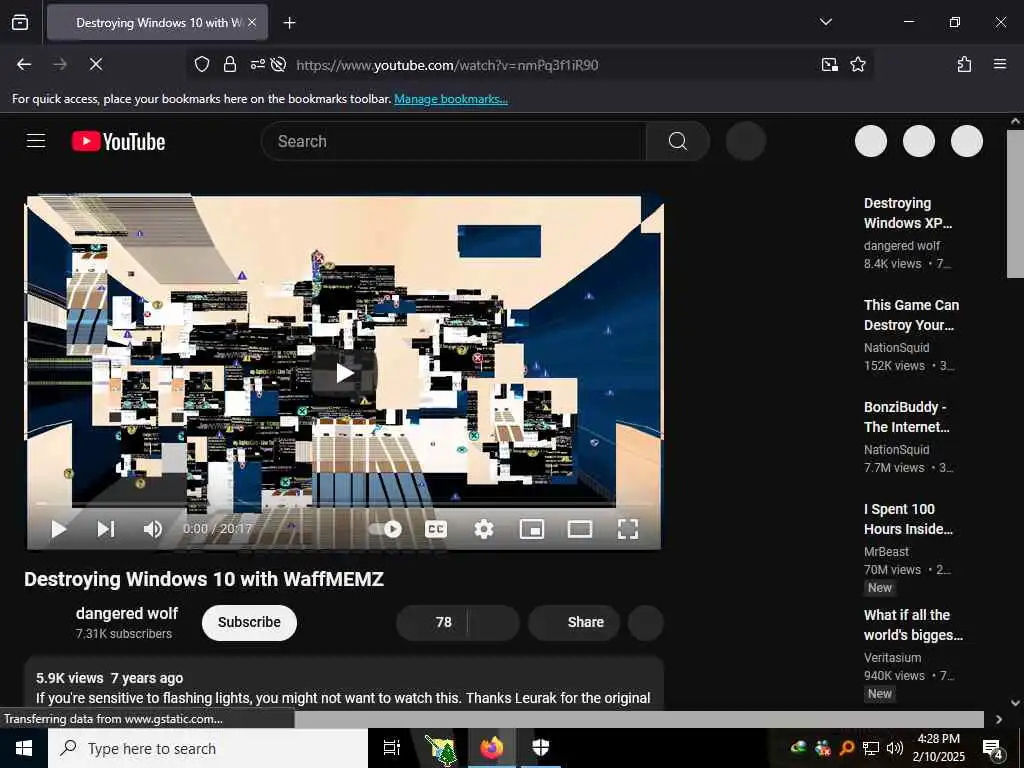Open the Firefox application hamburger menu
The width and height of the screenshot is (1024, 768).
point(1000,64)
